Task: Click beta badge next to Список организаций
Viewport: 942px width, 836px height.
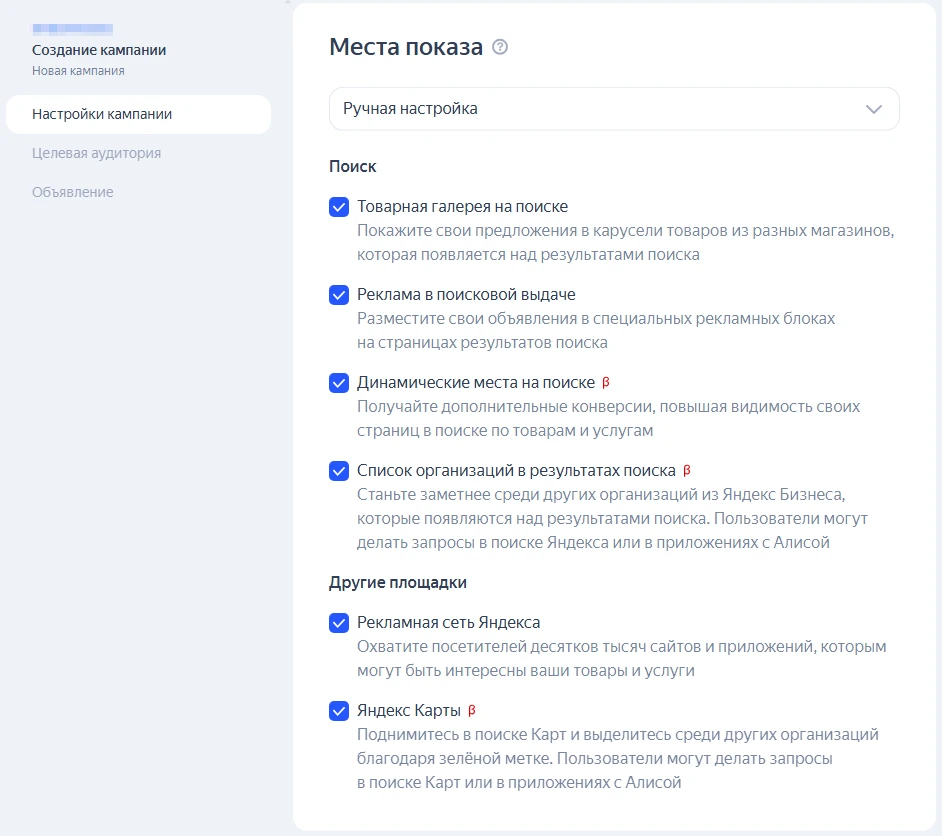Action: click(x=687, y=470)
